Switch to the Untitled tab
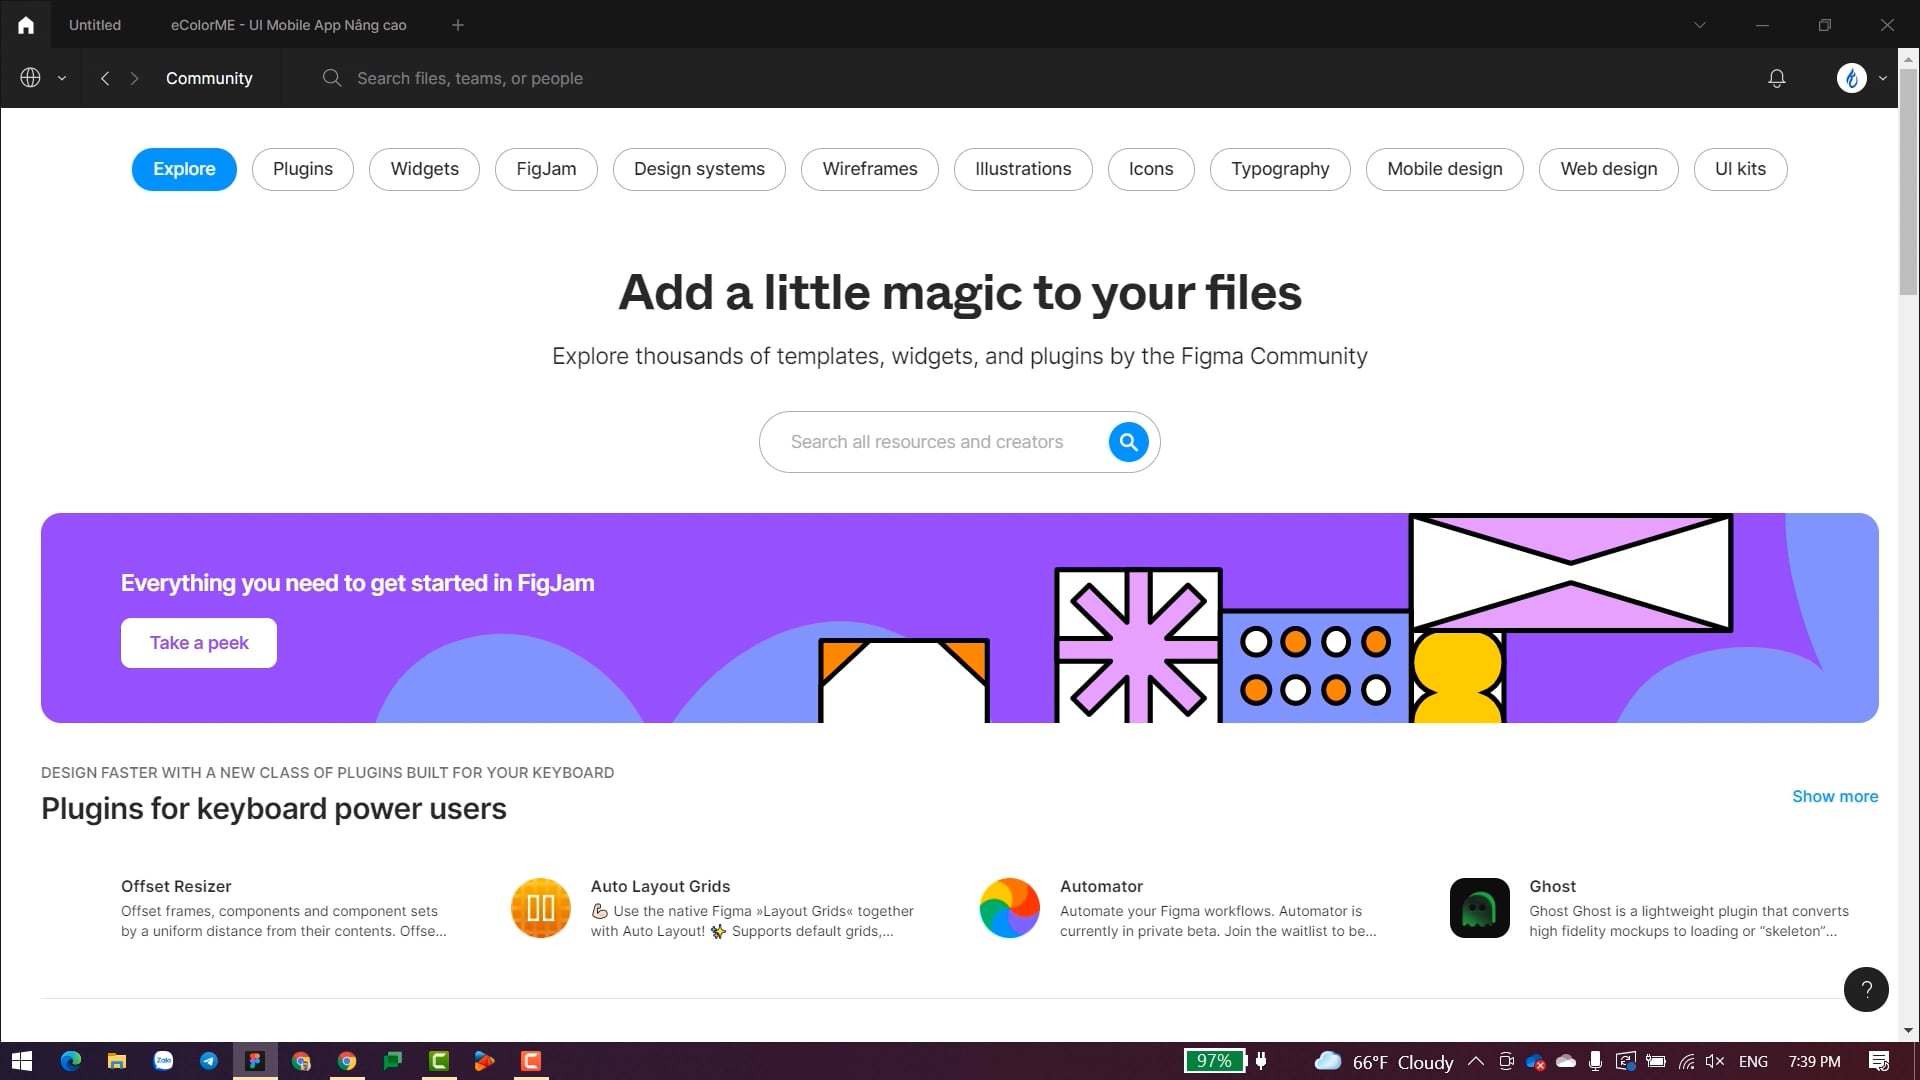1920x1080 pixels. [95, 25]
